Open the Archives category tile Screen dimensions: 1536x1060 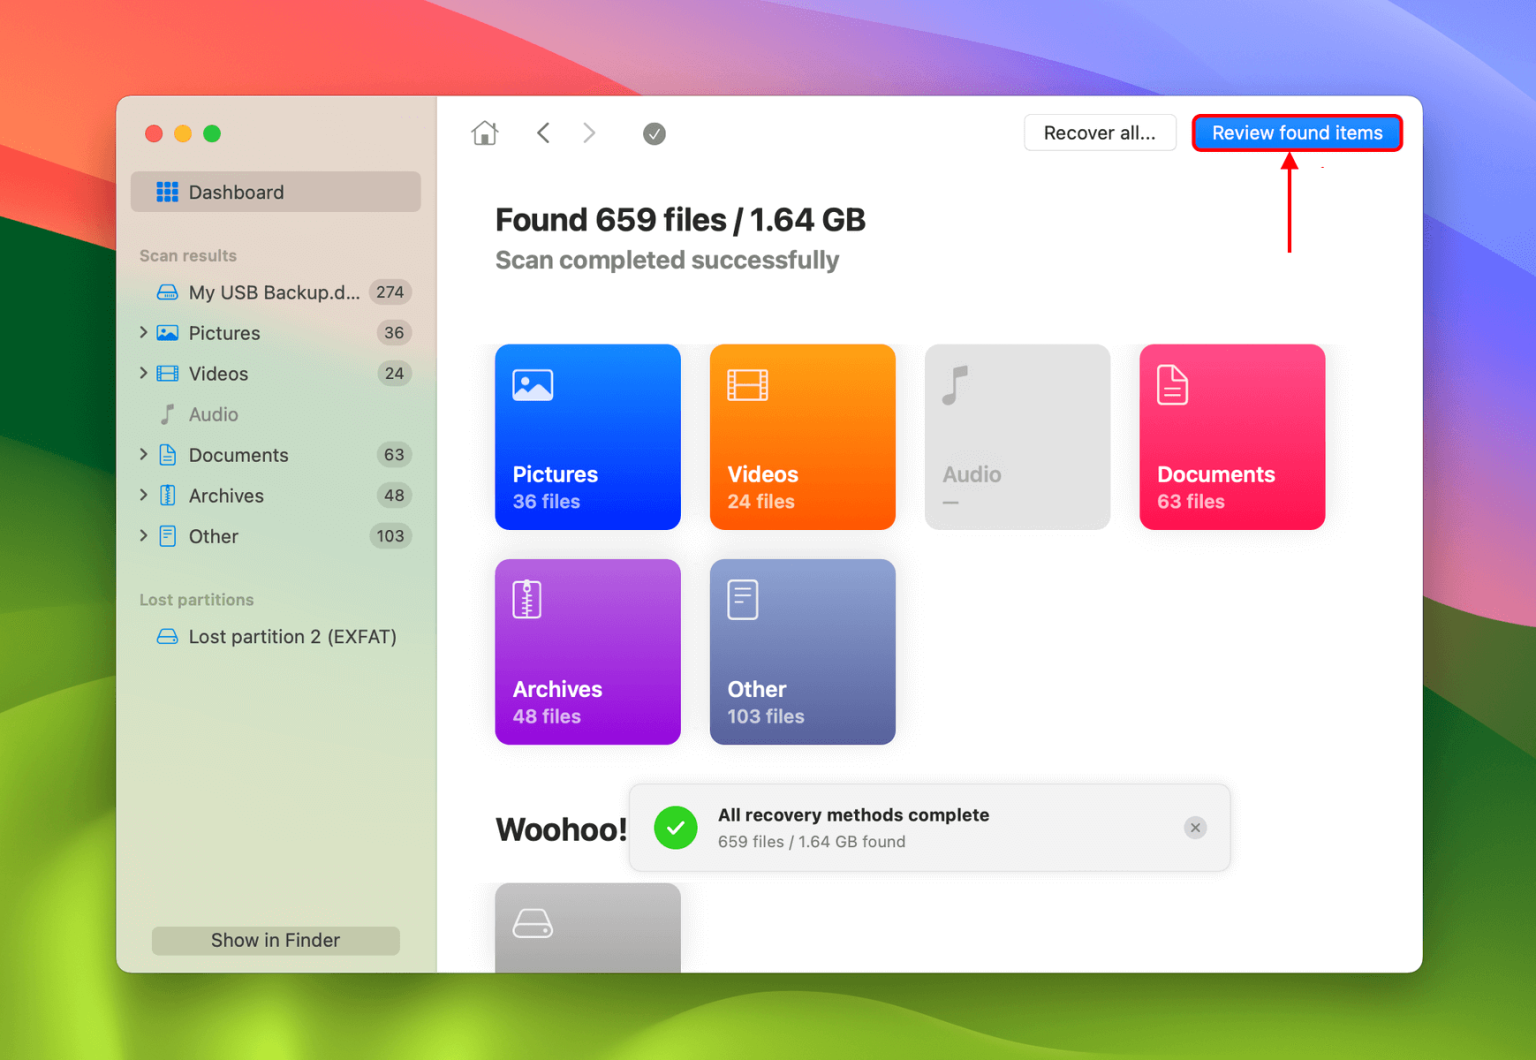coord(587,651)
